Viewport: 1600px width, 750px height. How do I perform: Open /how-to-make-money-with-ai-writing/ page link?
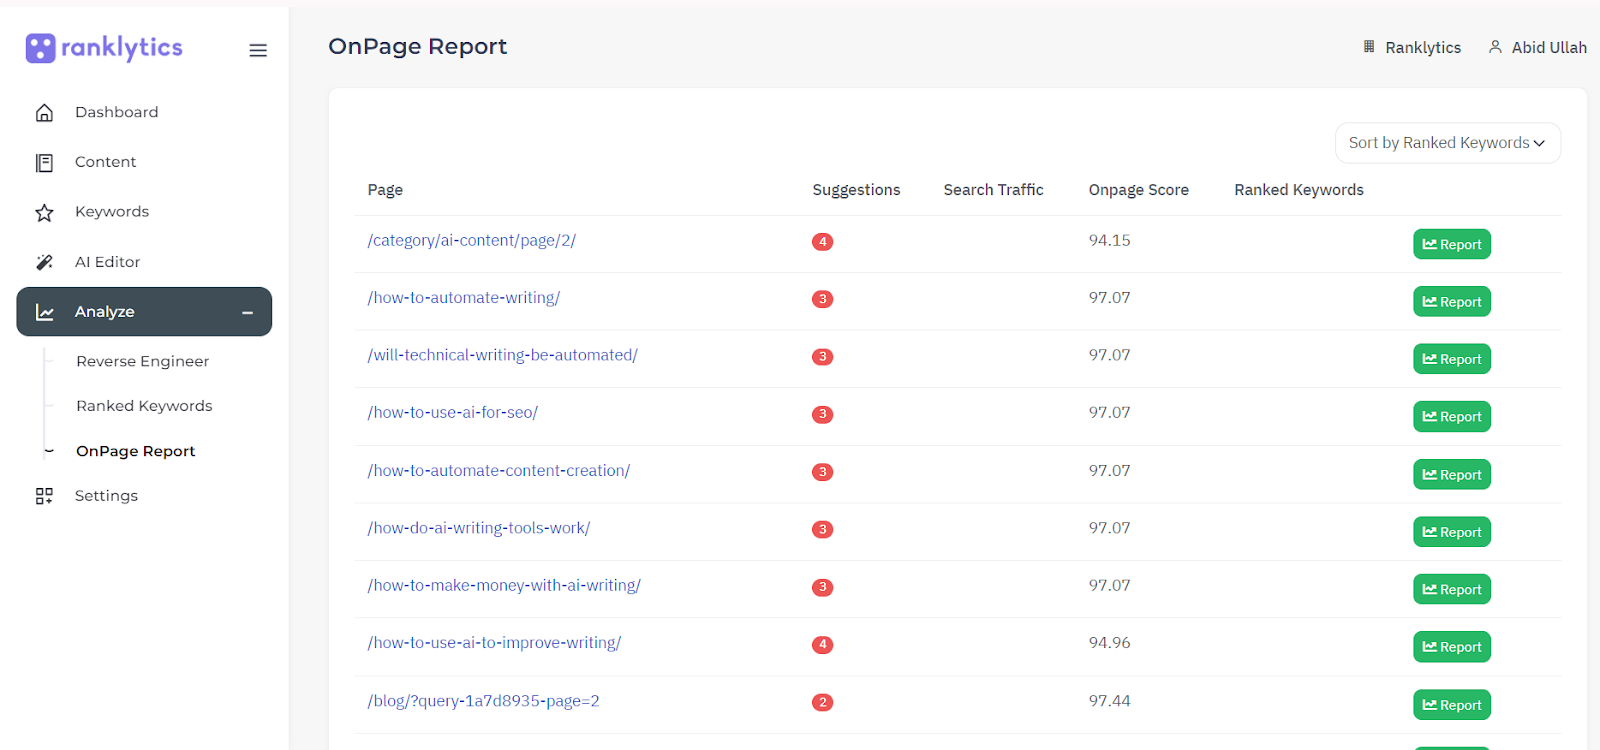click(x=504, y=586)
